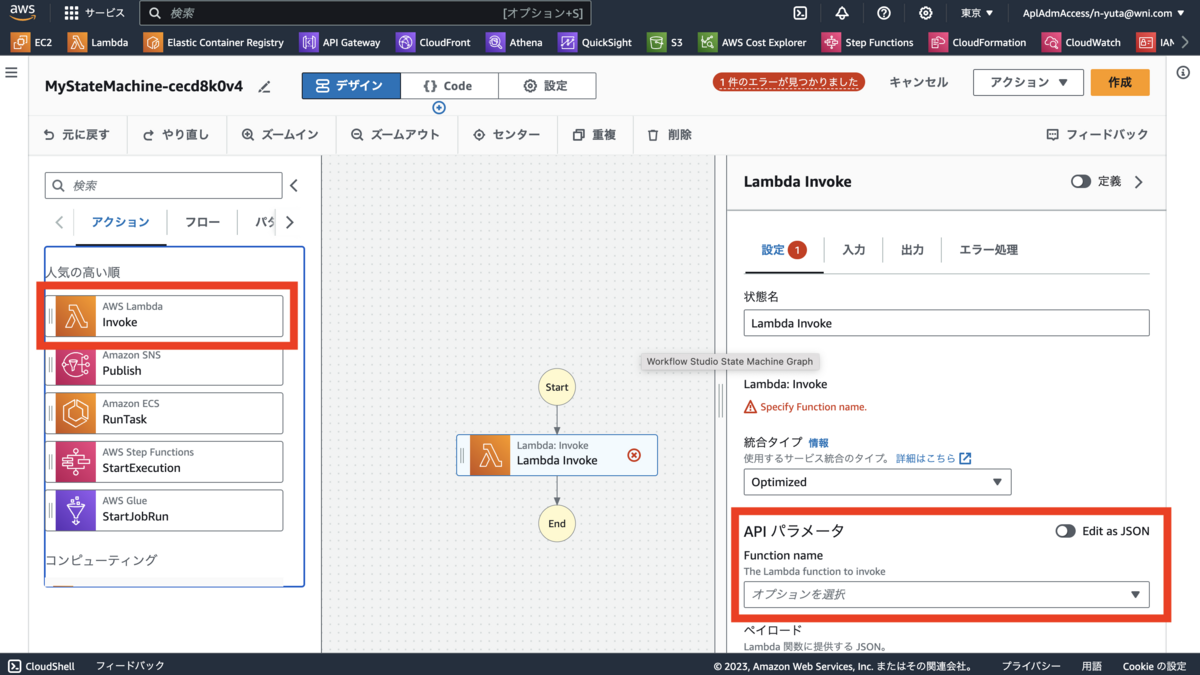Open AWS Cost Explorer shortcut
The width and height of the screenshot is (1200, 675).
pyautogui.click(x=752, y=42)
